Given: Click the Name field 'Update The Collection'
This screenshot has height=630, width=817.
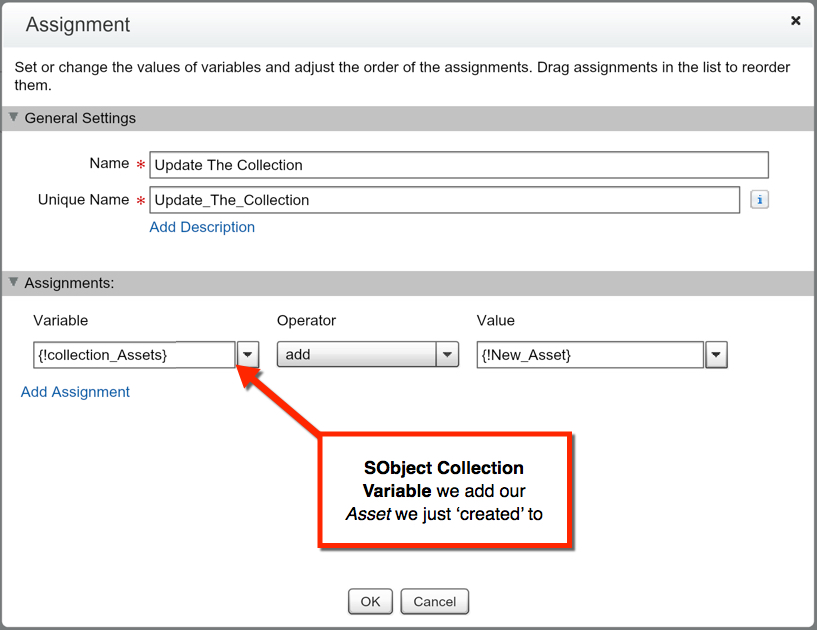Looking at the screenshot, I should (458, 165).
